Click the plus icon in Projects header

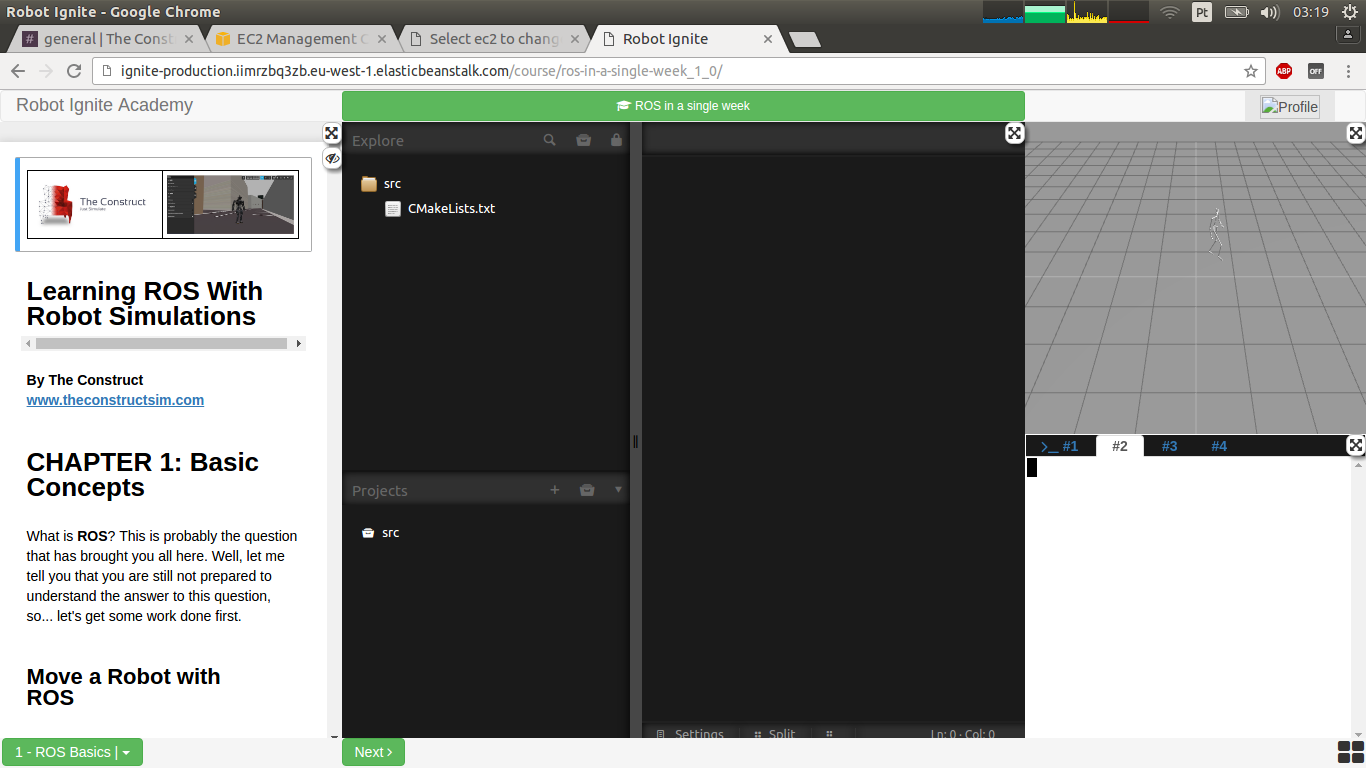pos(555,490)
